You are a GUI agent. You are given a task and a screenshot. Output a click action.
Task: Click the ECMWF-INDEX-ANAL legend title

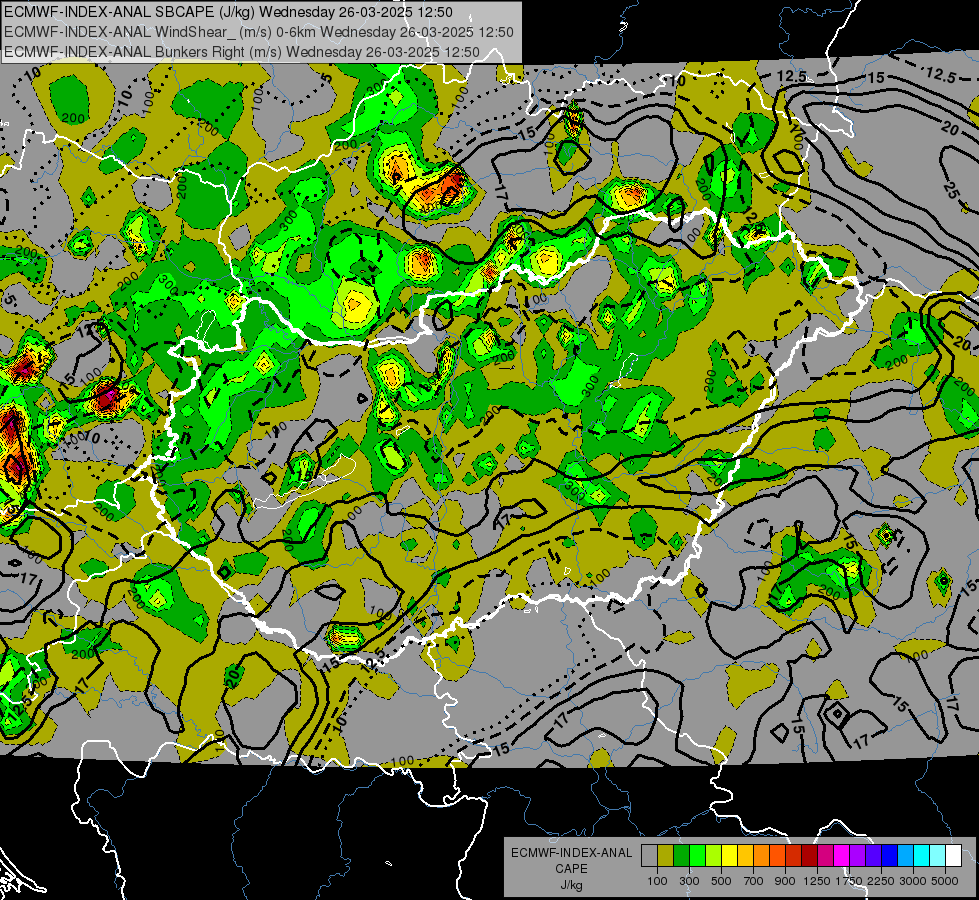571,853
